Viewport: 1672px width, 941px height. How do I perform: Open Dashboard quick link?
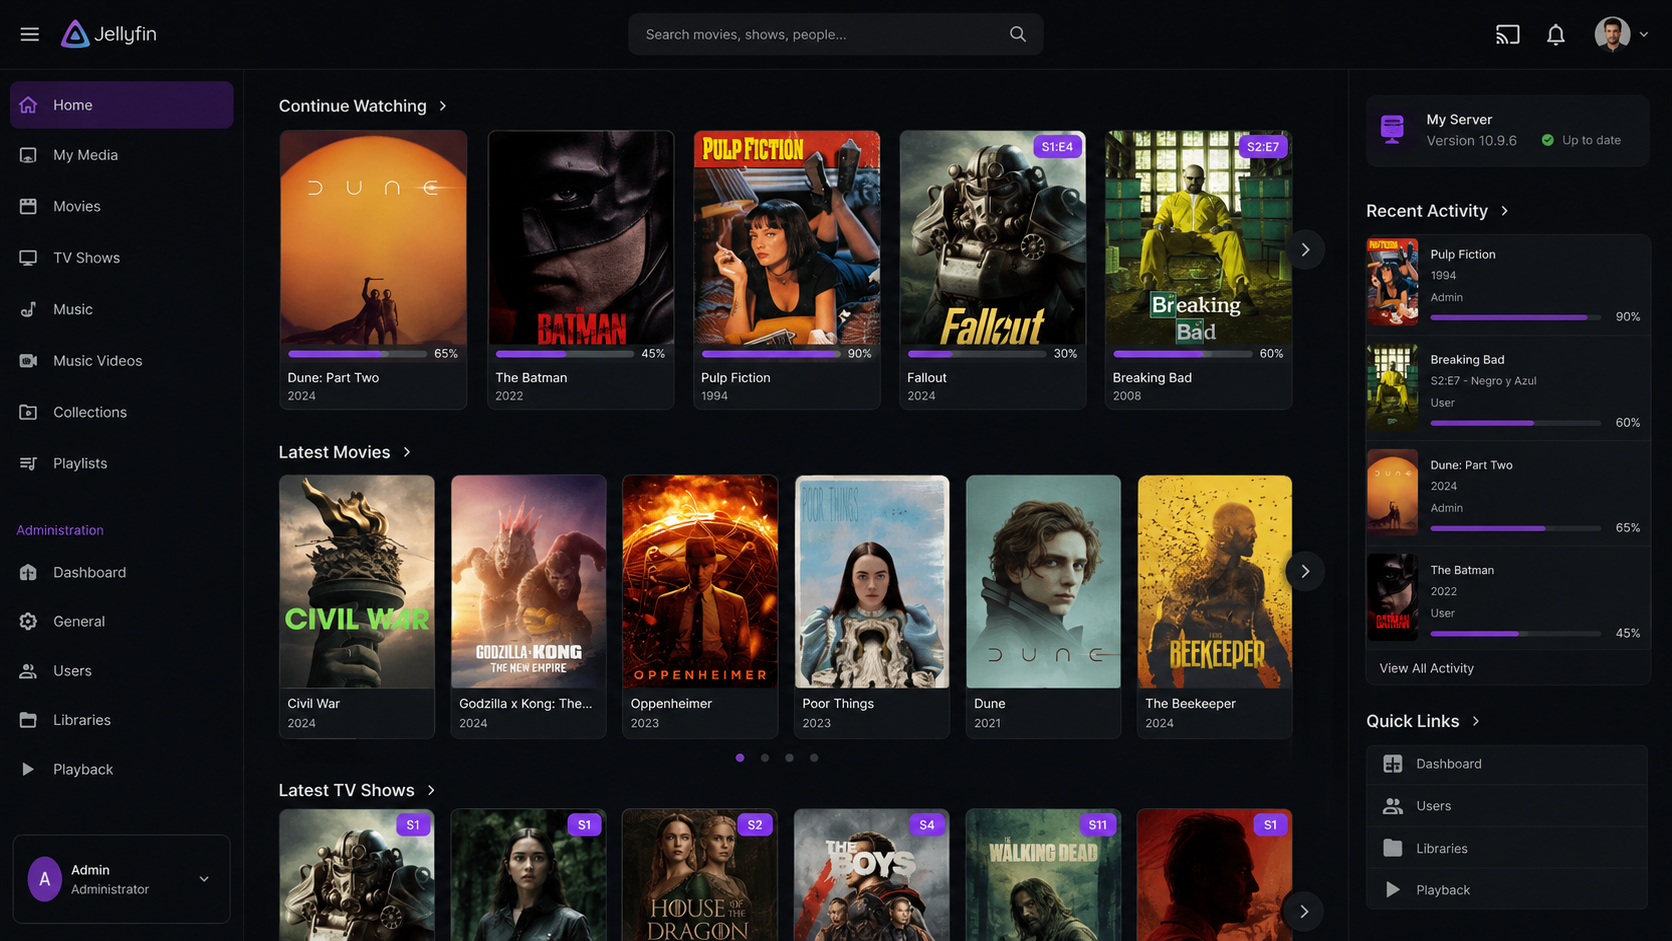click(x=1507, y=764)
